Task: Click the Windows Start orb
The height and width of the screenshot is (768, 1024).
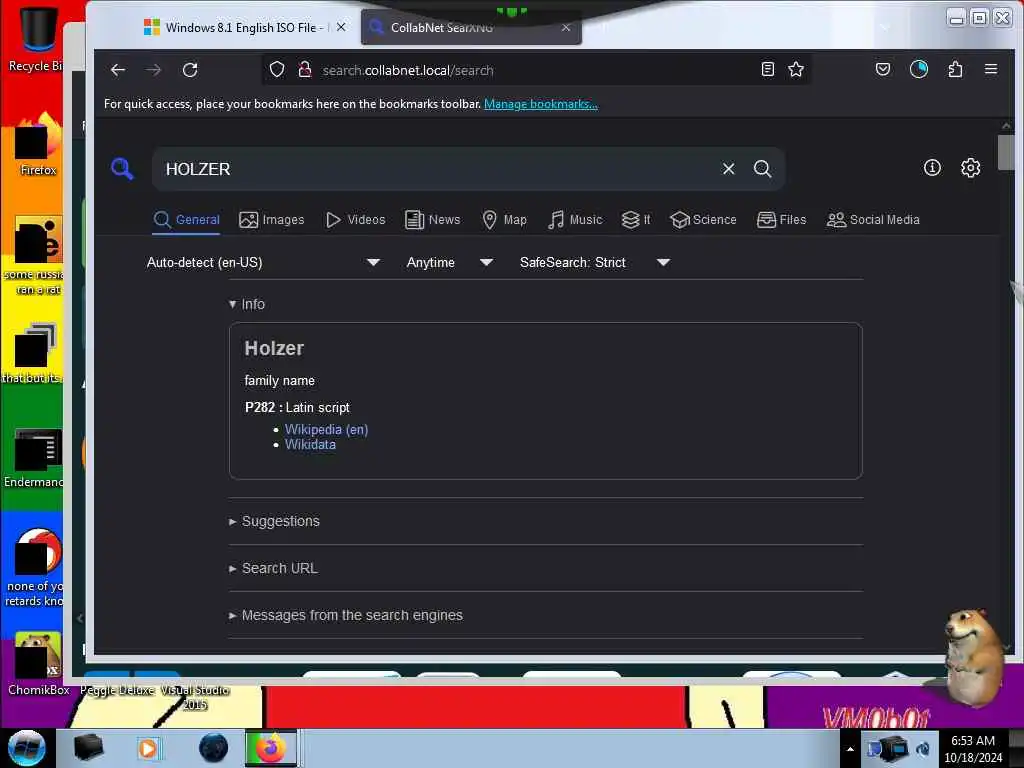Action: tap(27, 748)
